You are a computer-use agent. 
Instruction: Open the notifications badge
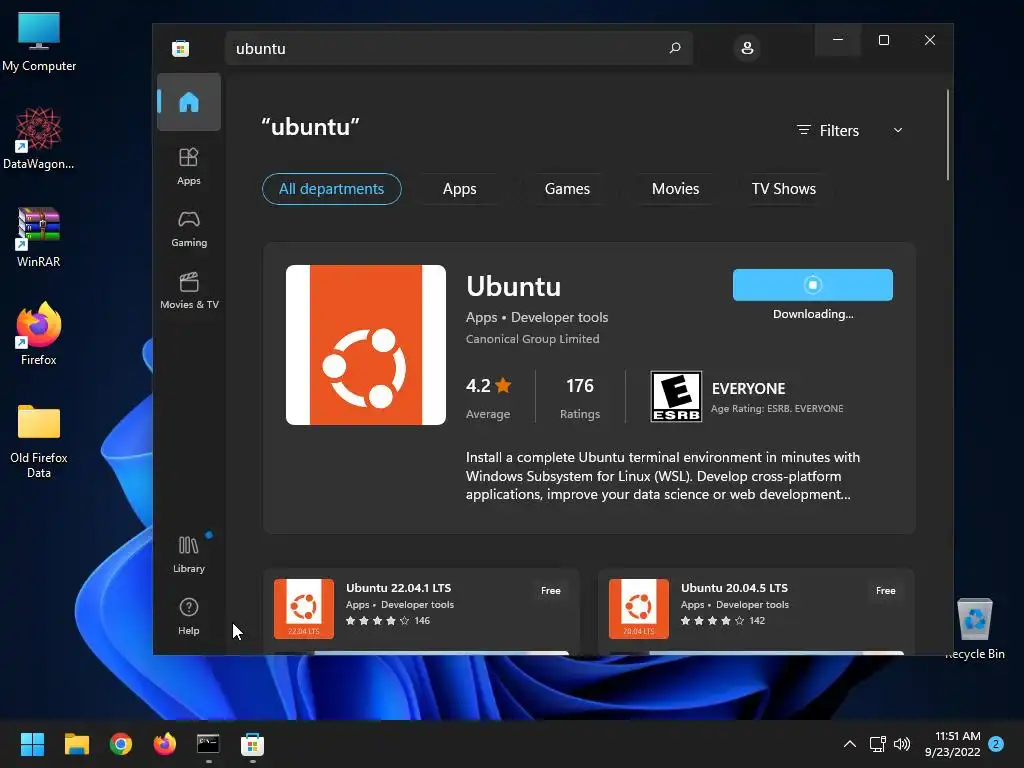996,744
